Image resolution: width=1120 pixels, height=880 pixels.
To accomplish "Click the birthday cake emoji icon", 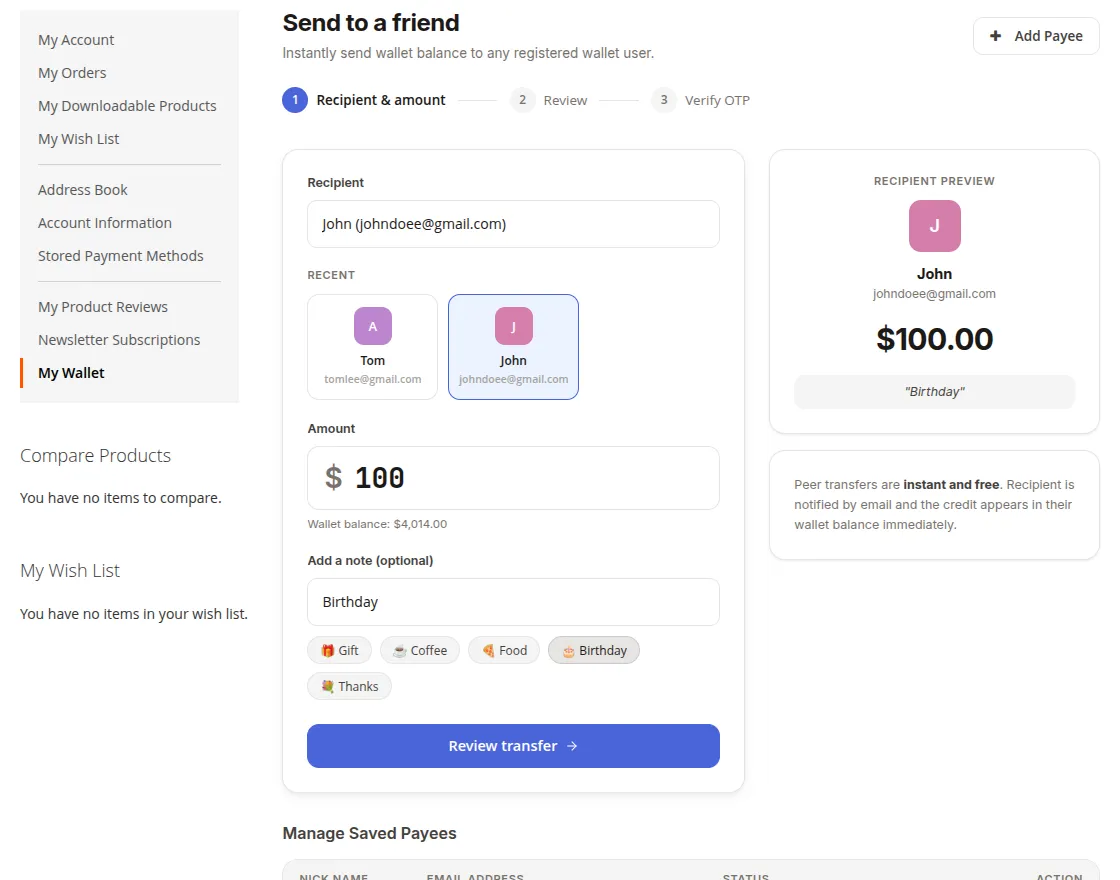I will tap(569, 651).
